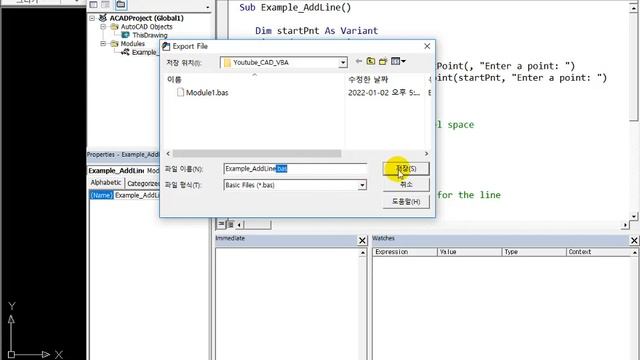Go back with the arrow icon in Export File
Screen dimensions: 640x360
[x=358, y=61]
